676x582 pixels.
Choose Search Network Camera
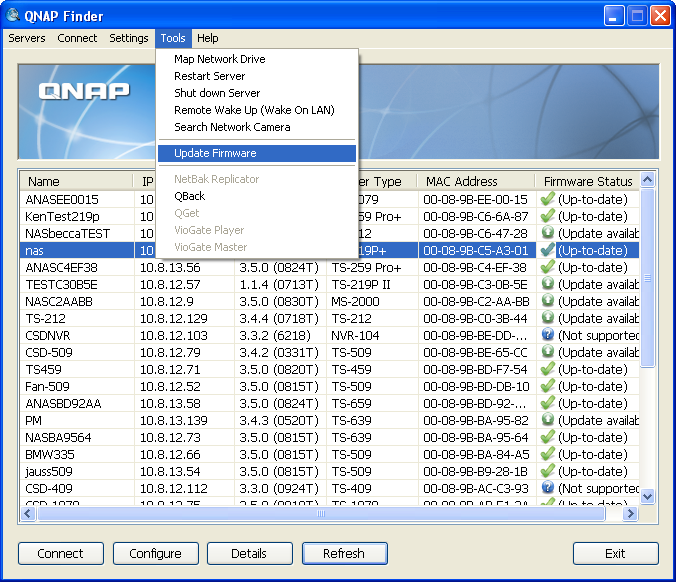[x=257, y=127]
